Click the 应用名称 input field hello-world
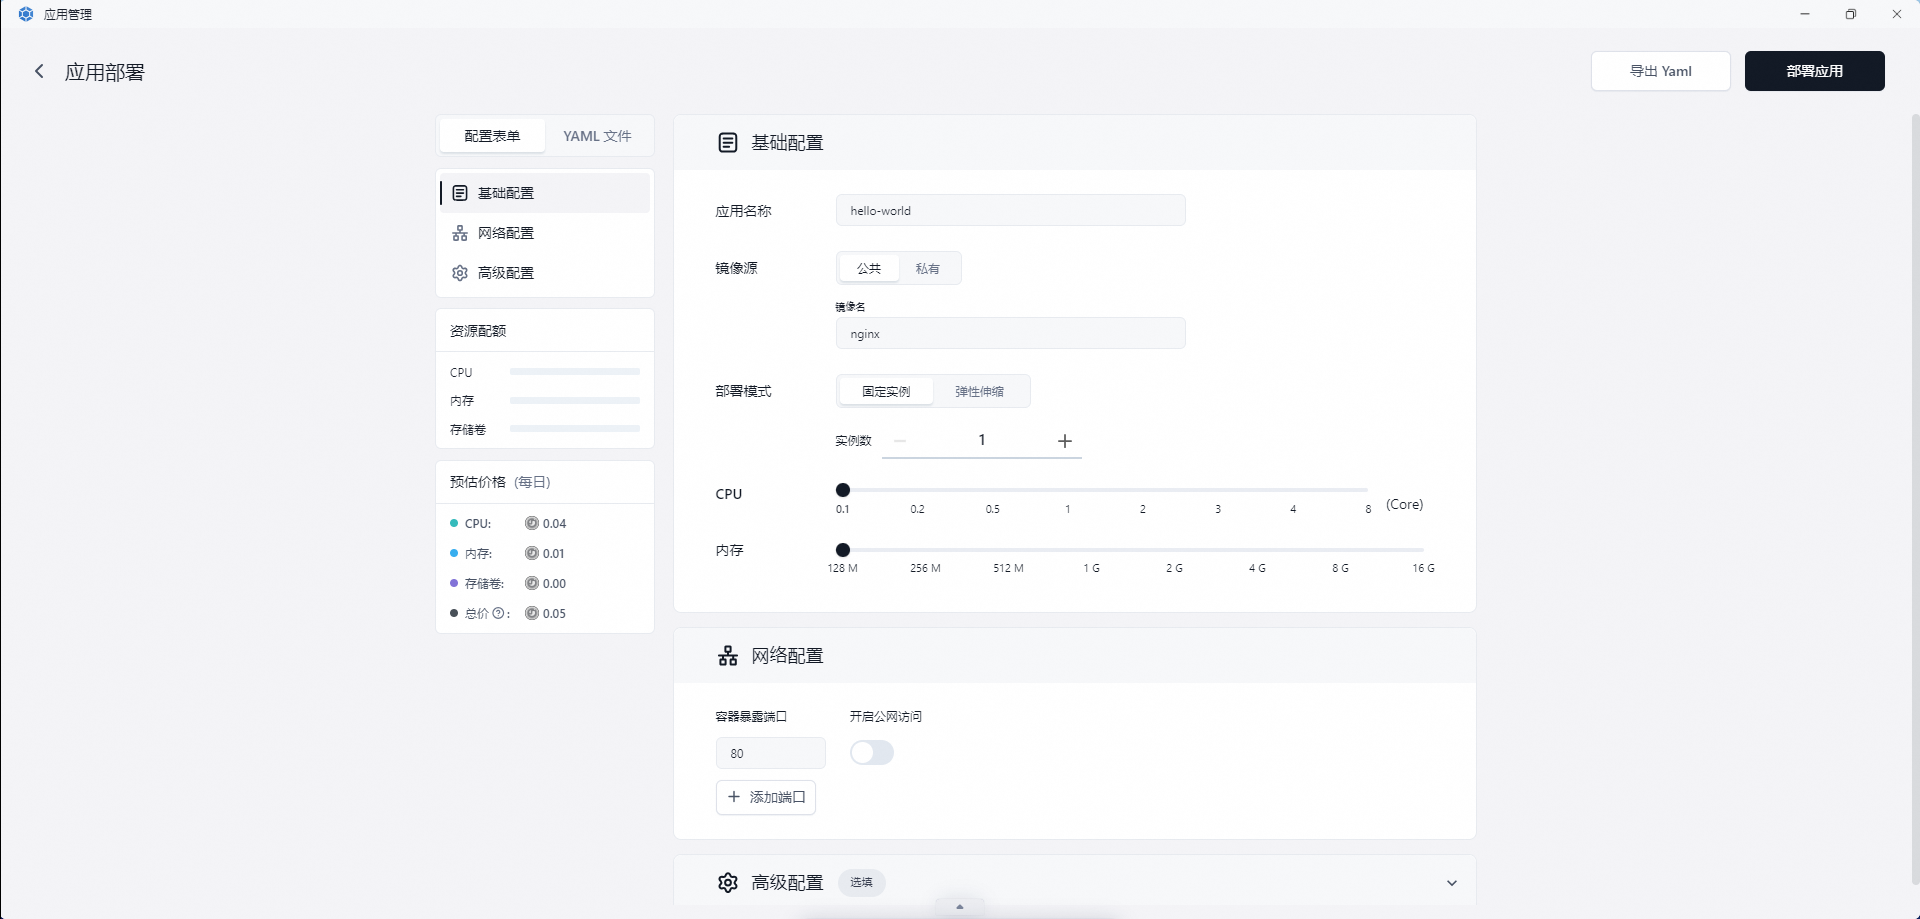1920x919 pixels. [x=1011, y=210]
